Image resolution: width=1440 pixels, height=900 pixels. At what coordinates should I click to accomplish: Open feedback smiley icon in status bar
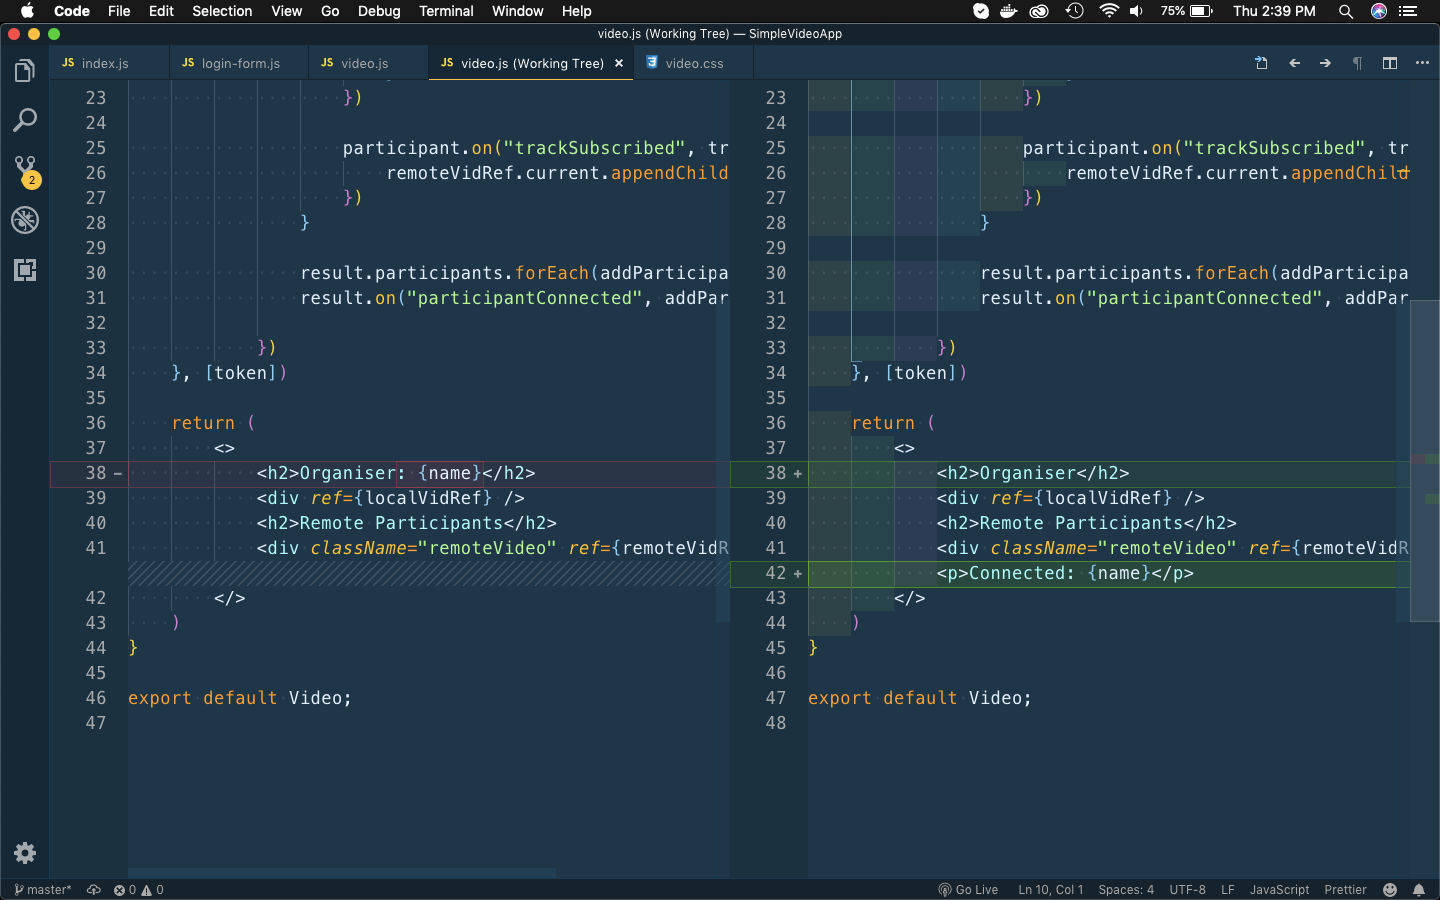point(1390,890)
